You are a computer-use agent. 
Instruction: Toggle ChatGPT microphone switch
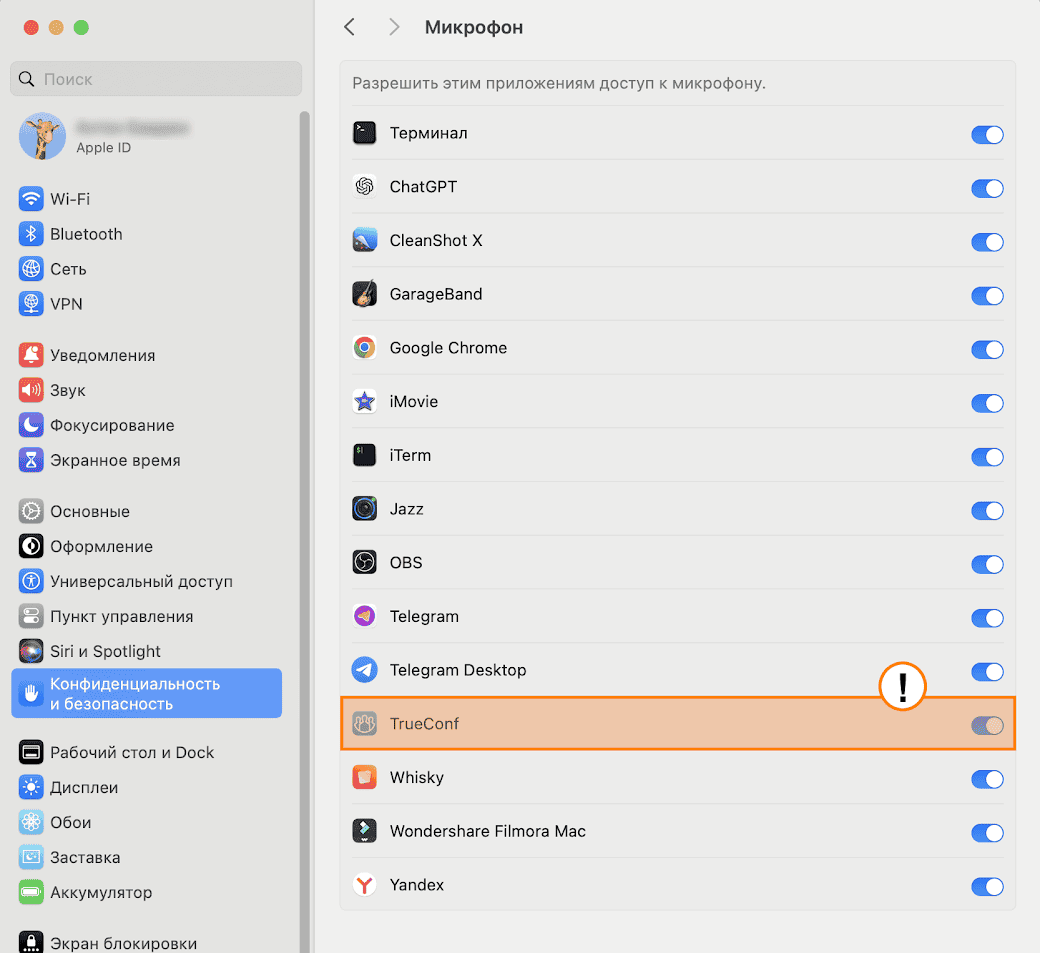pos(987,188)
